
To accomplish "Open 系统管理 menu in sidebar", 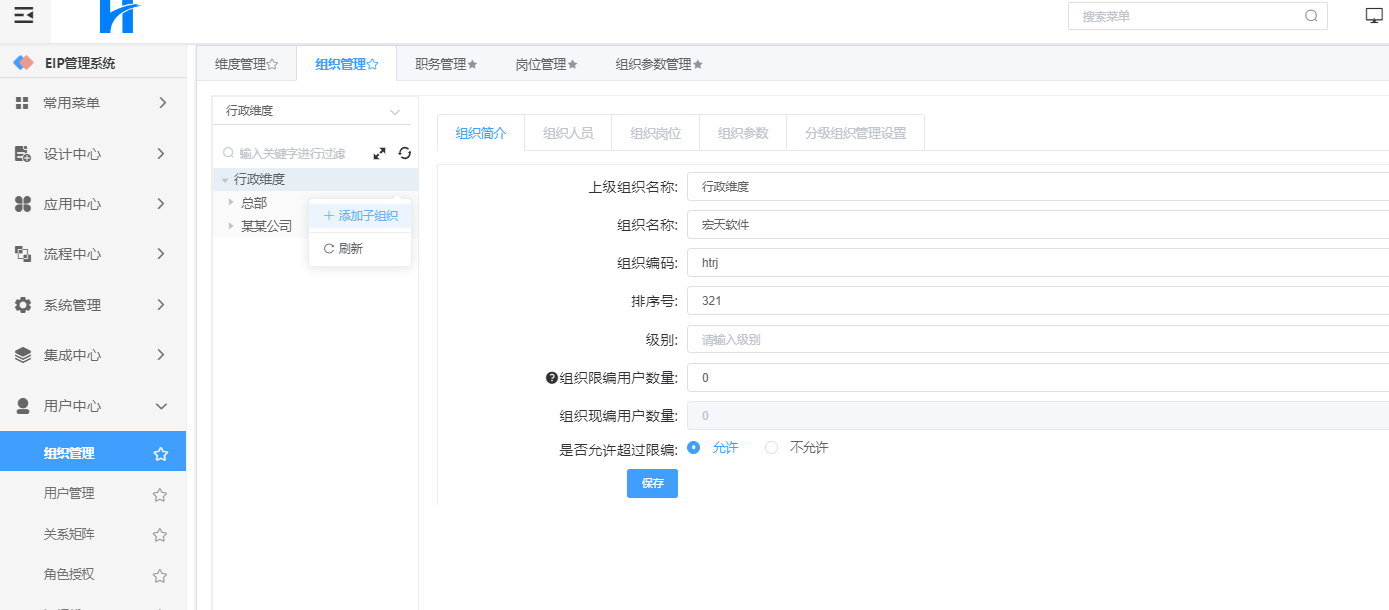I will coord(93,305).
